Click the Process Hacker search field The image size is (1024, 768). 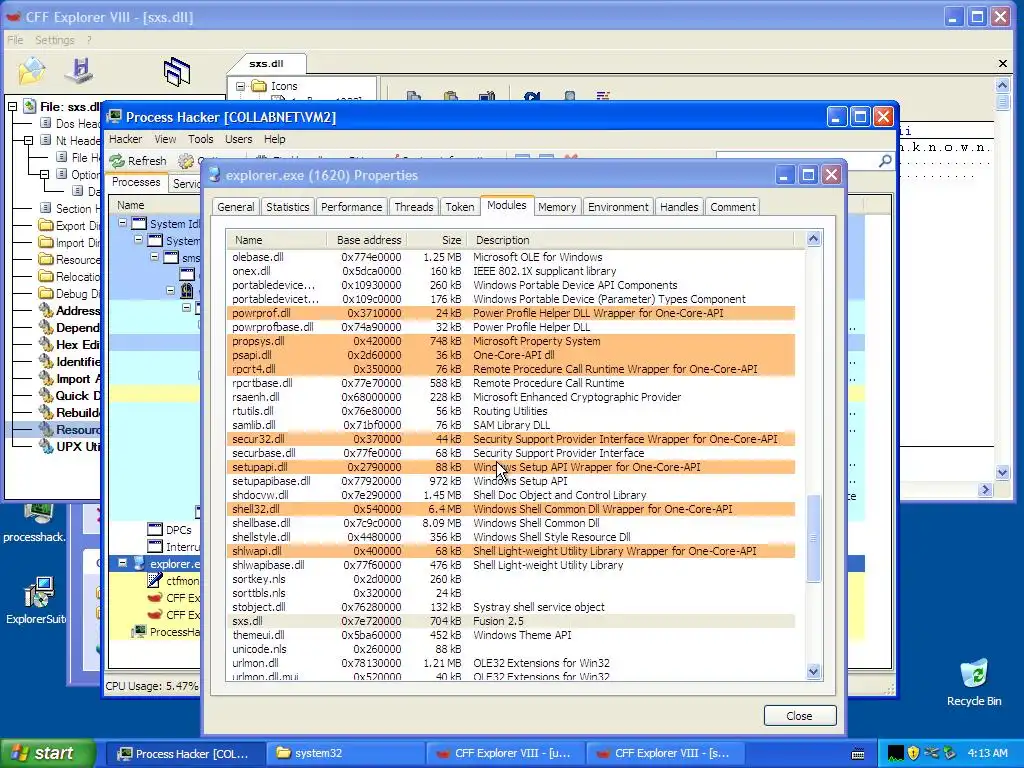click(797, 161)
